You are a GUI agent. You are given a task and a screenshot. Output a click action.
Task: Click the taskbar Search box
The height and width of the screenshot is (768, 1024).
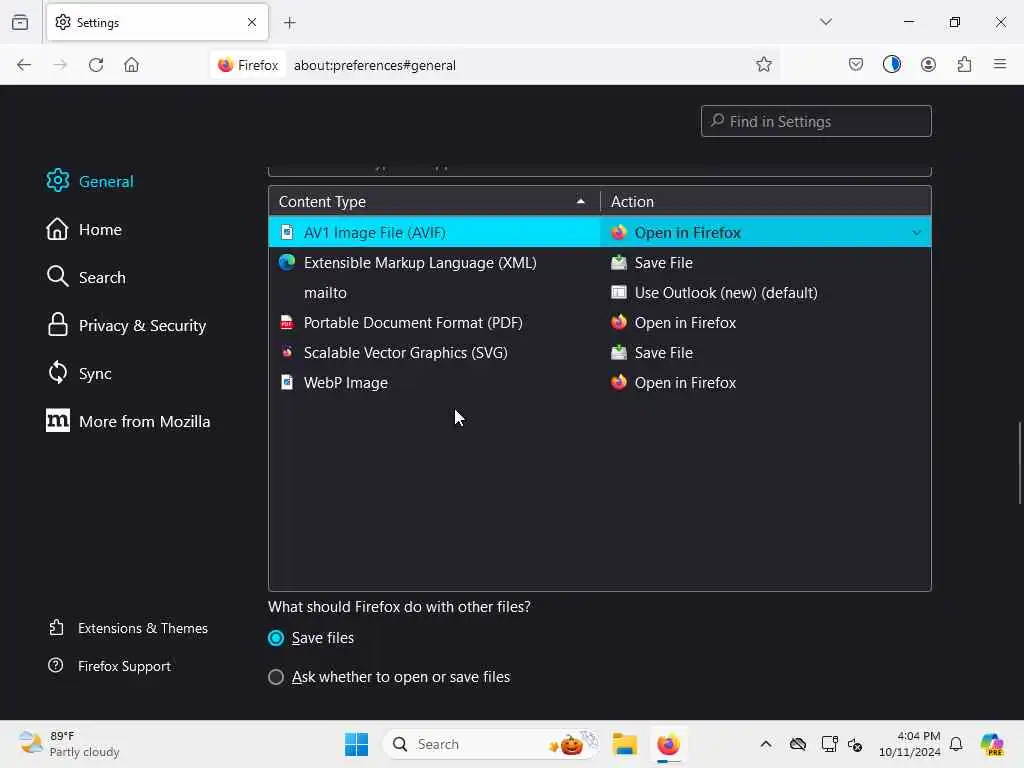[491, 744]
